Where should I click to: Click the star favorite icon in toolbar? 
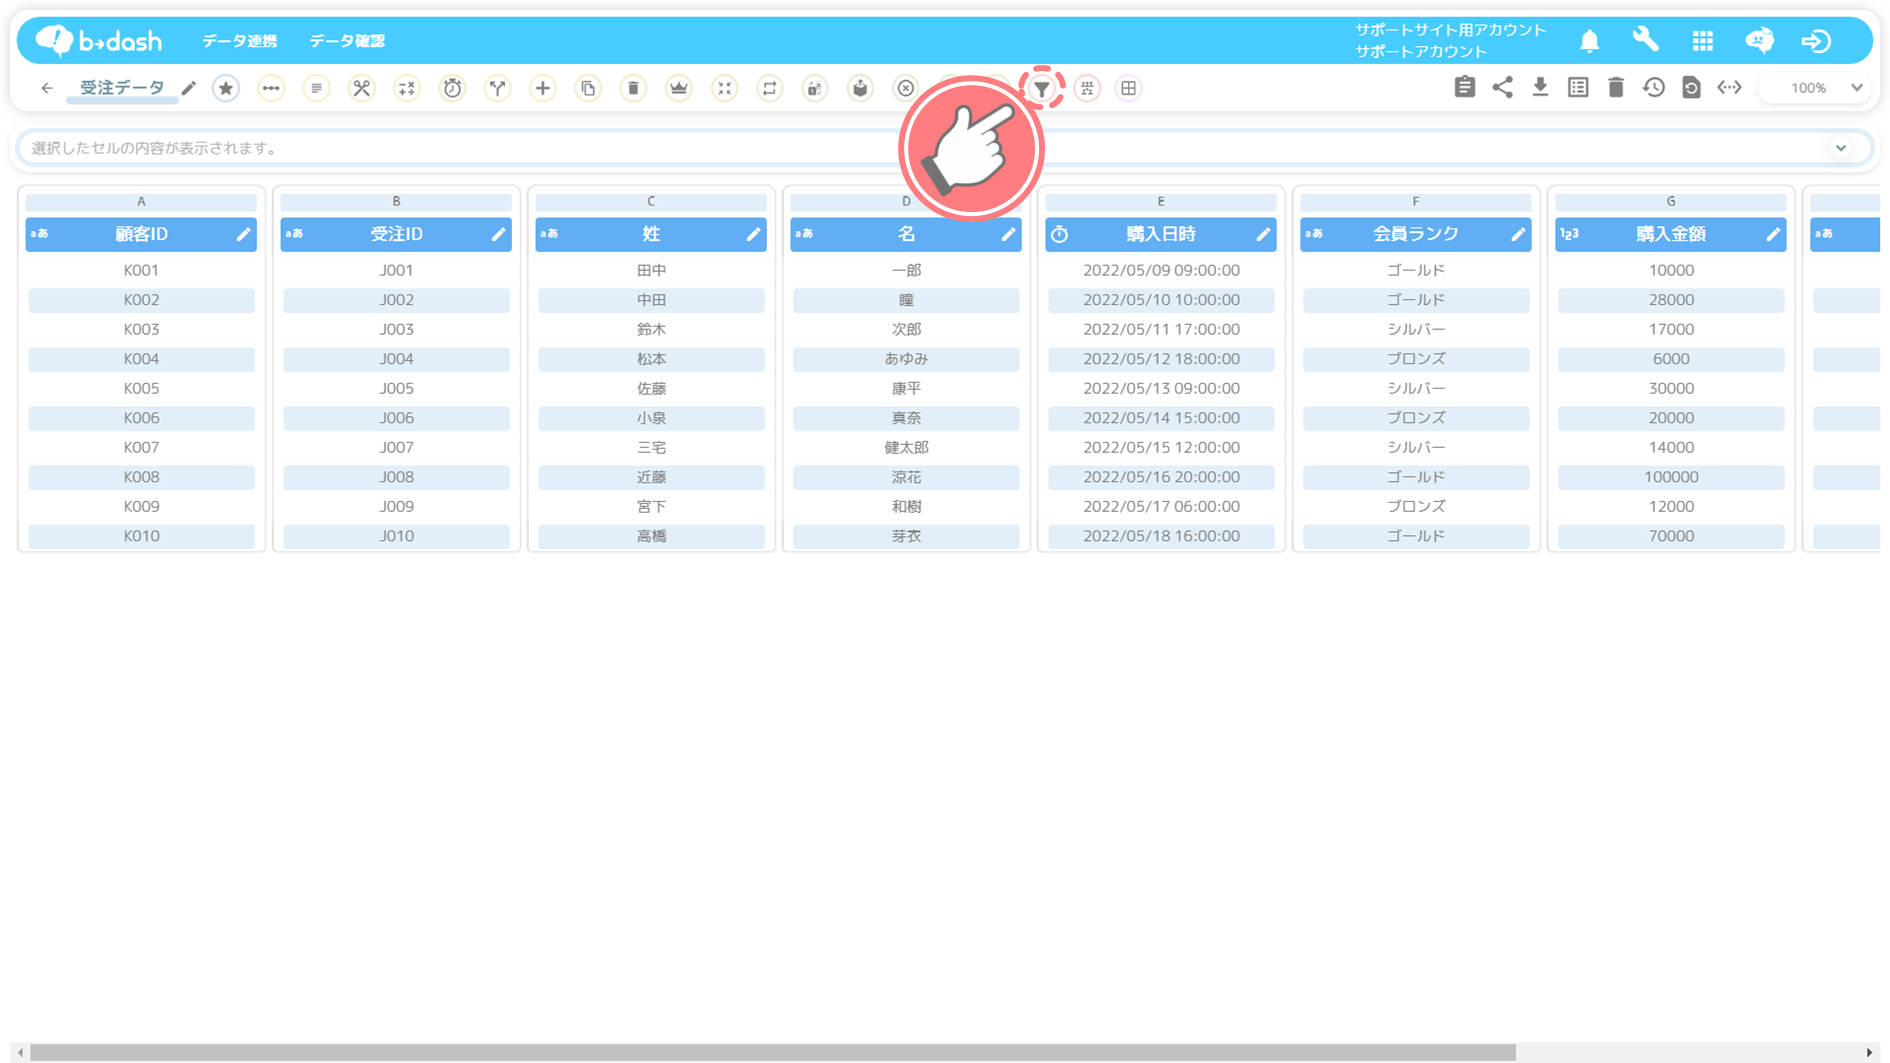click(226, 88)
